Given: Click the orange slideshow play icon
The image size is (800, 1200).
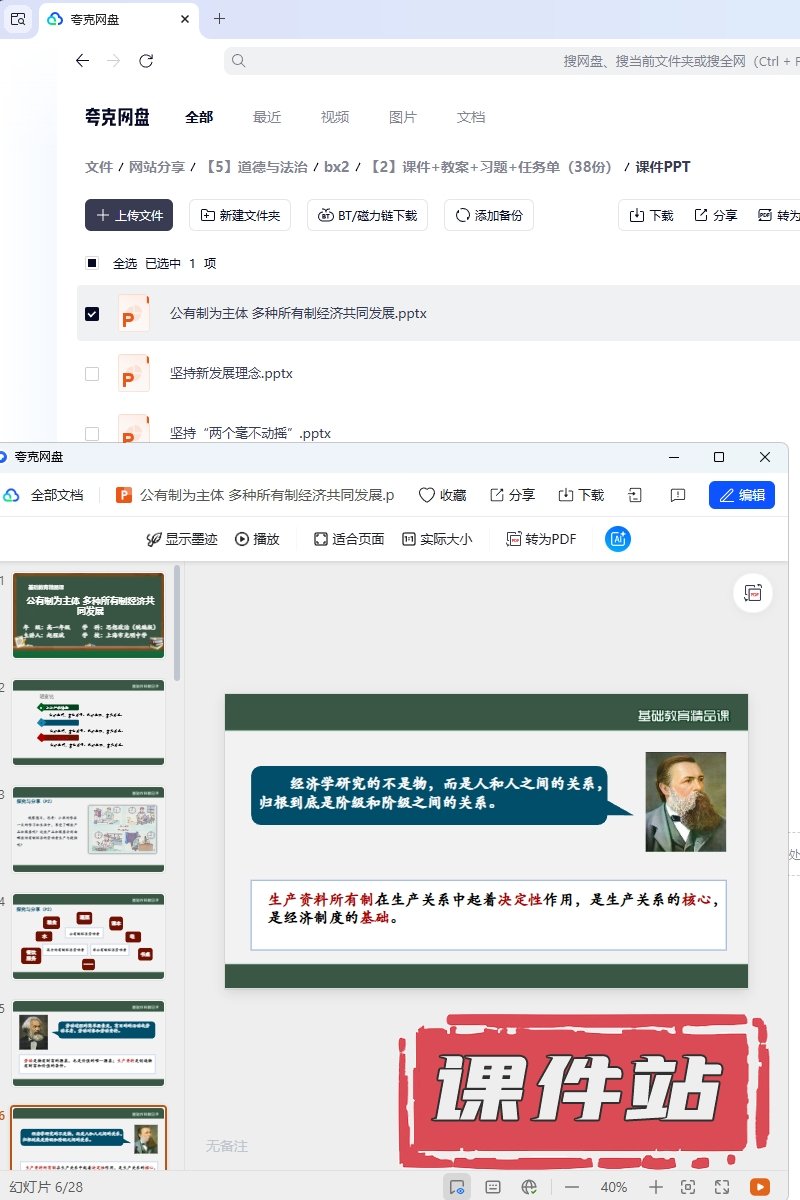Looking at the screenshot, I should 760,1187.
